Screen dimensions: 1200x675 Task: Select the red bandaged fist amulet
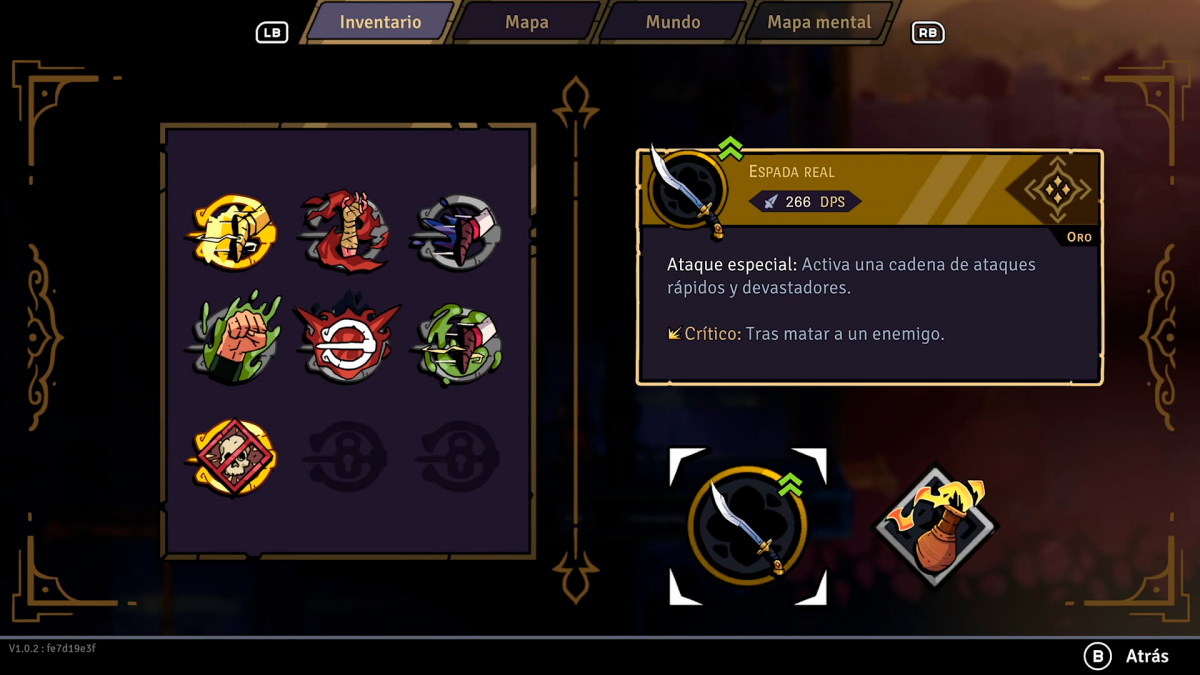pyautogui.click(x=346, y=231)
